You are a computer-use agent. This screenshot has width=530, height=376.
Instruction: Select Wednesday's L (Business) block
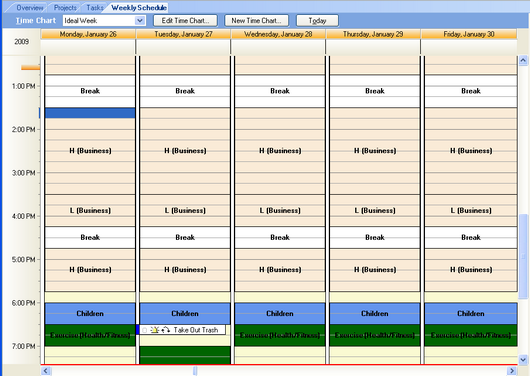click(280, 210)
